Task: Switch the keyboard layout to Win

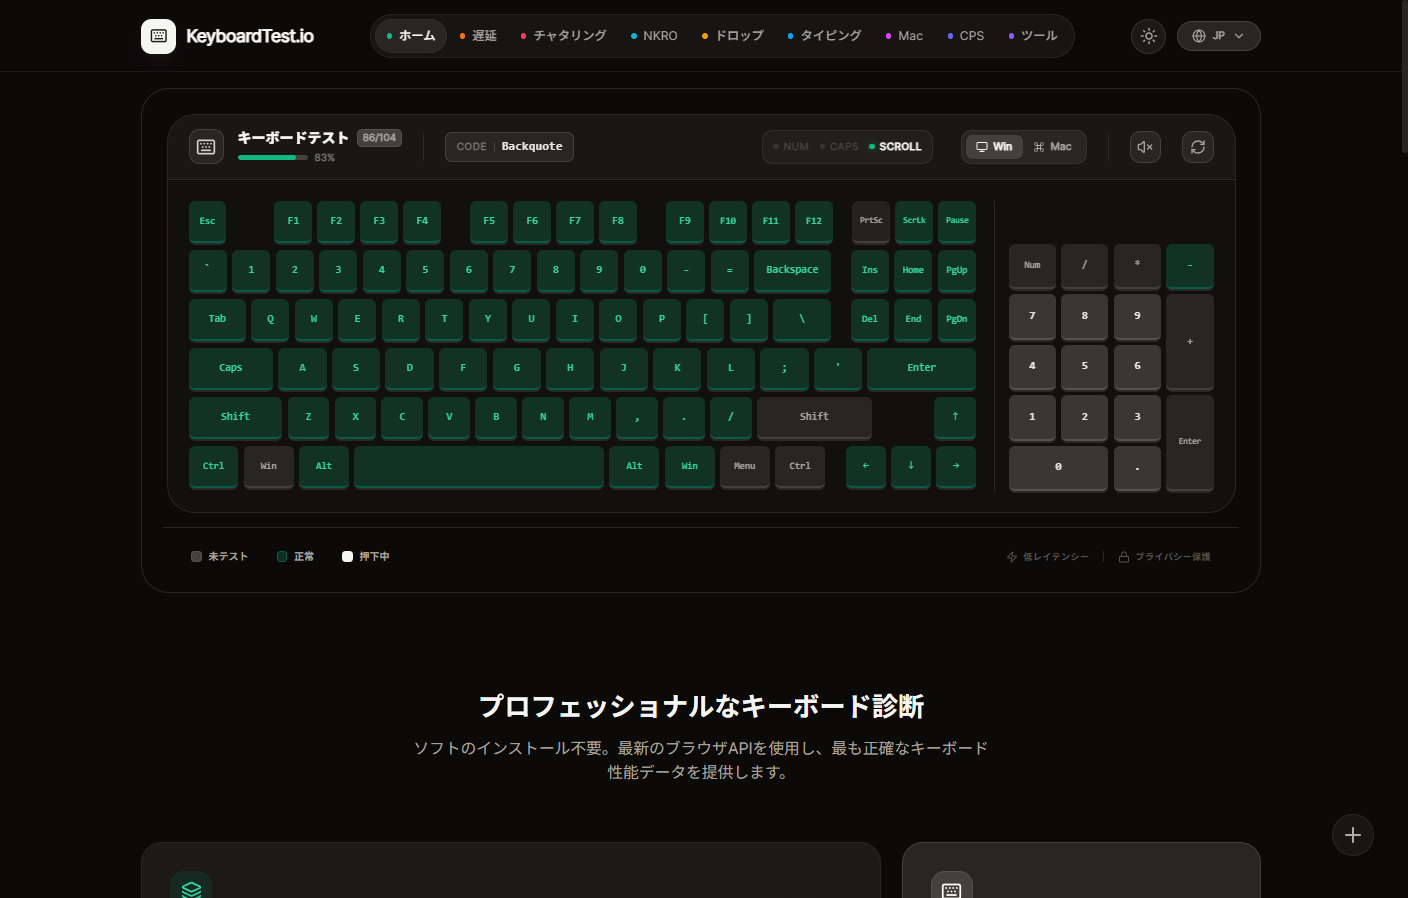Action: (994, 147)
